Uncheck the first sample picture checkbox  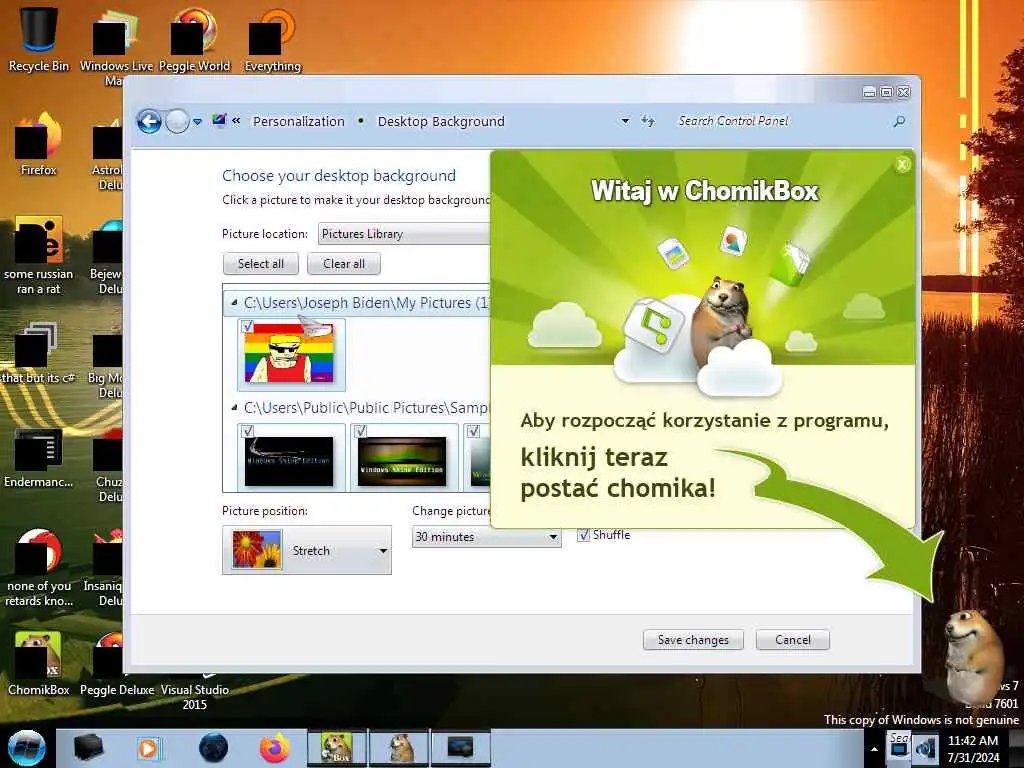point(248,431)
